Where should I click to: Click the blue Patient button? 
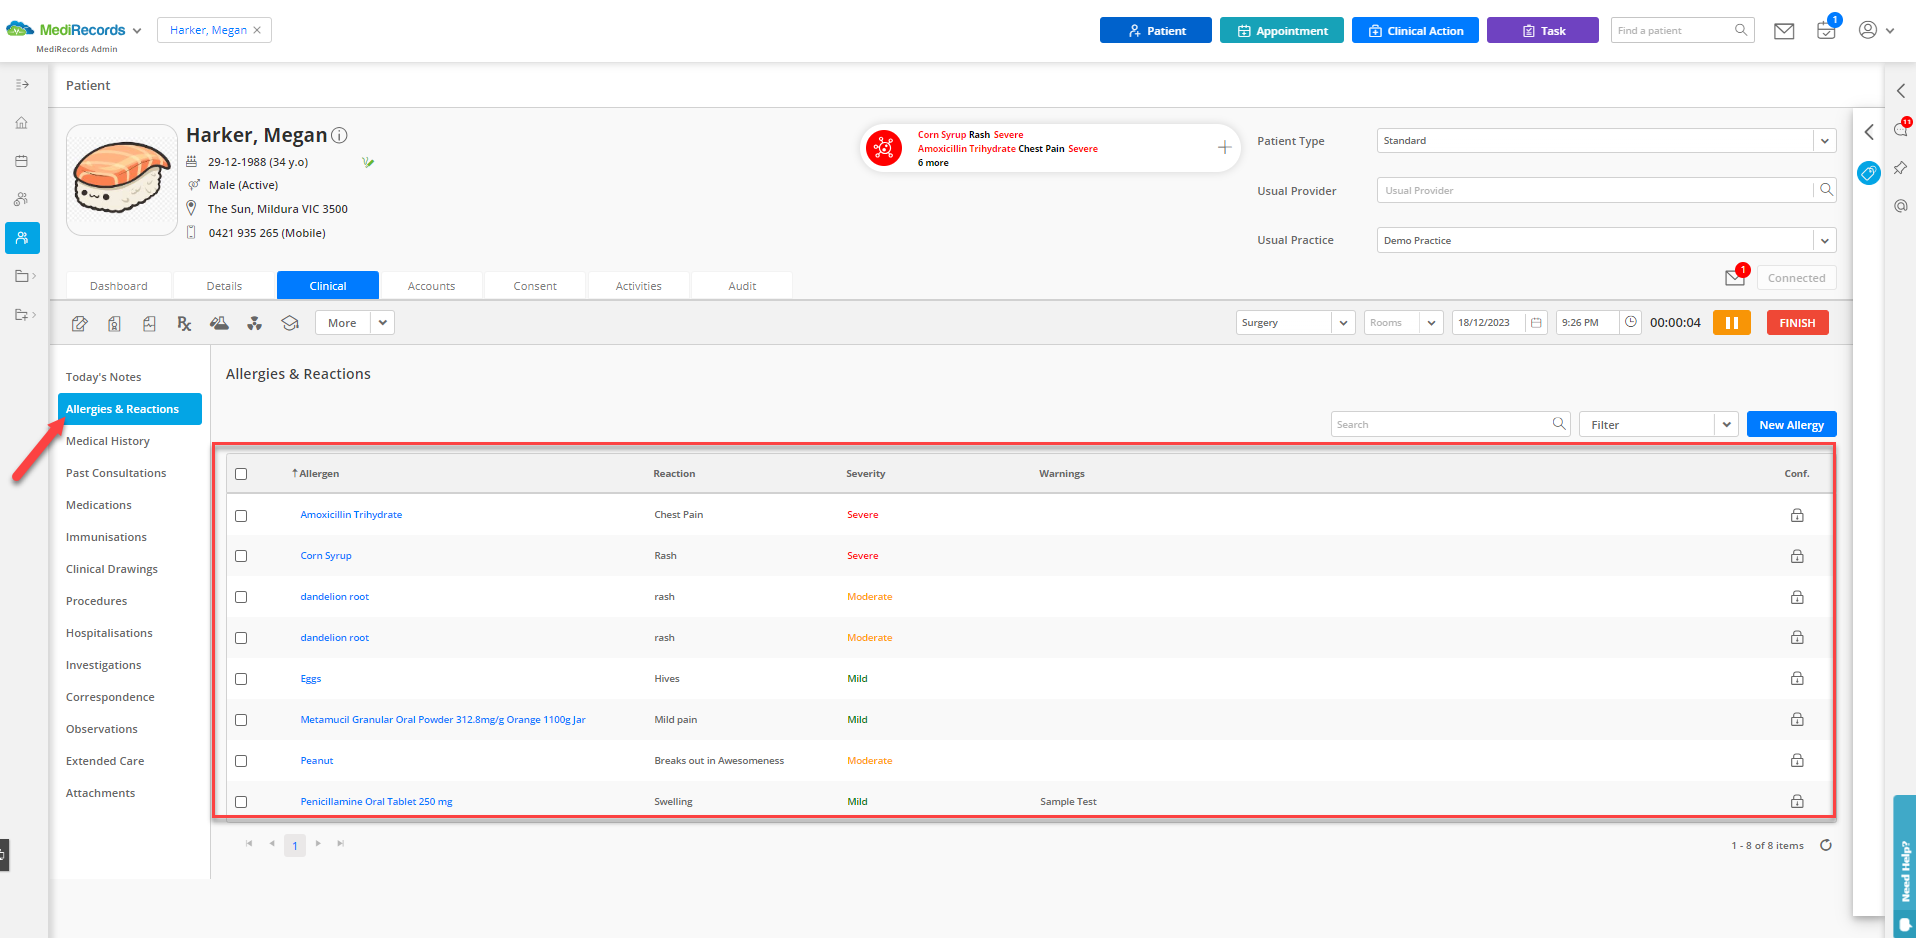pyautogui.click(x=1155, y=30)
